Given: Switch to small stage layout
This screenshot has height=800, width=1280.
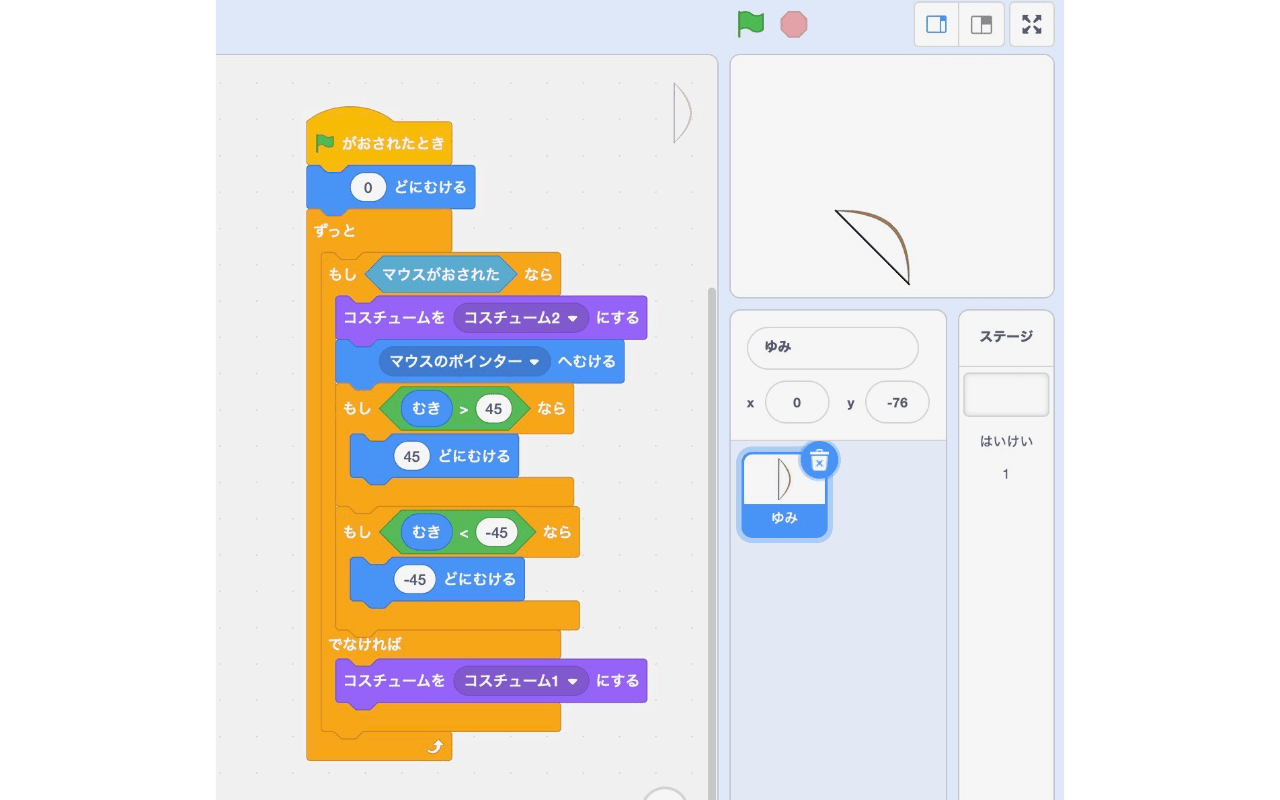Looking at the screenshot, I should point(937,24).
